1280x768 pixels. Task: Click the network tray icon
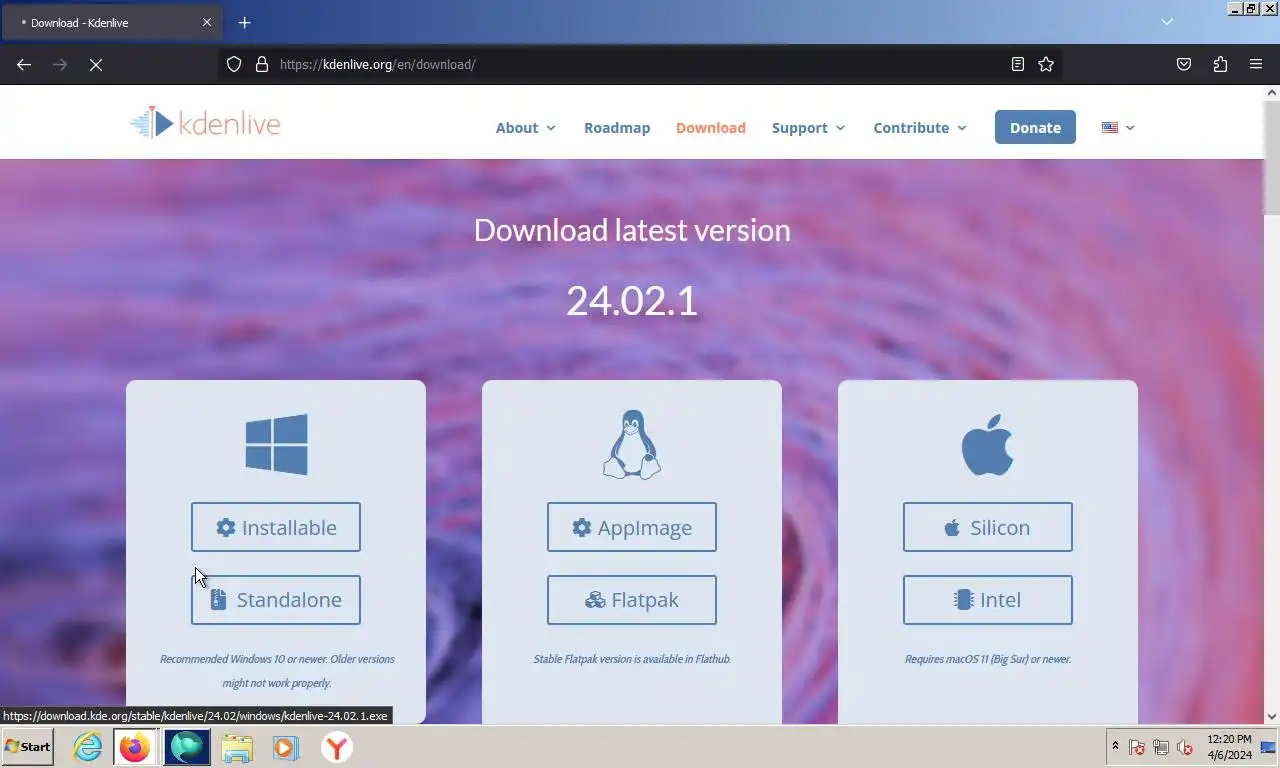1161,747
